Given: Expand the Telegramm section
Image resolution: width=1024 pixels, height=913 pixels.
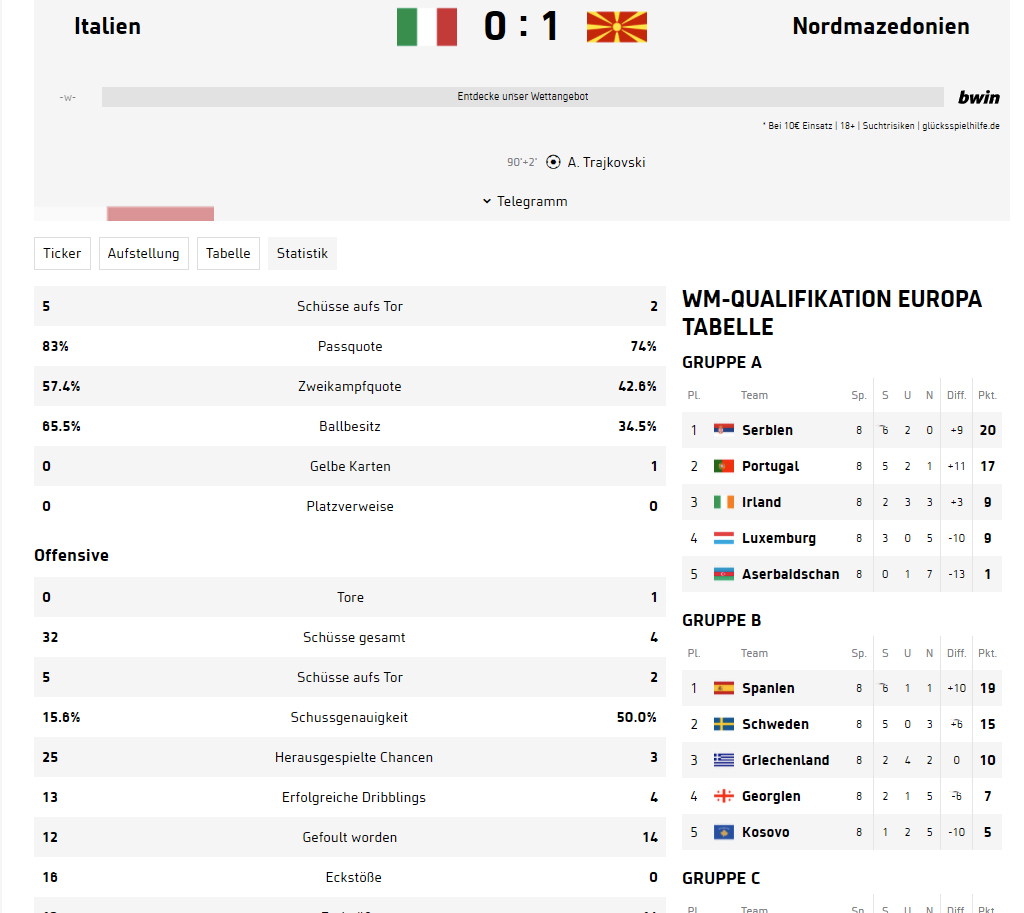Looking at the screenshot, I should coord(525,201).
